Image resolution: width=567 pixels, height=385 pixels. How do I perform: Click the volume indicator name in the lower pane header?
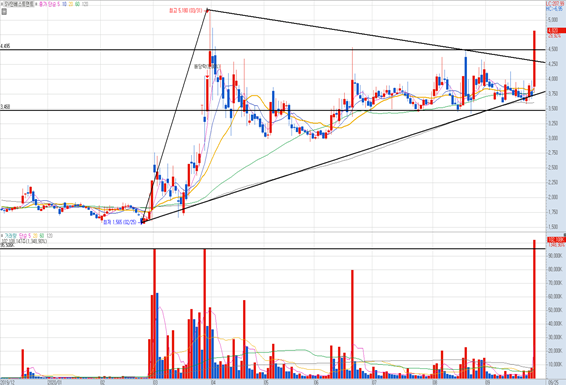coord(10,236)
